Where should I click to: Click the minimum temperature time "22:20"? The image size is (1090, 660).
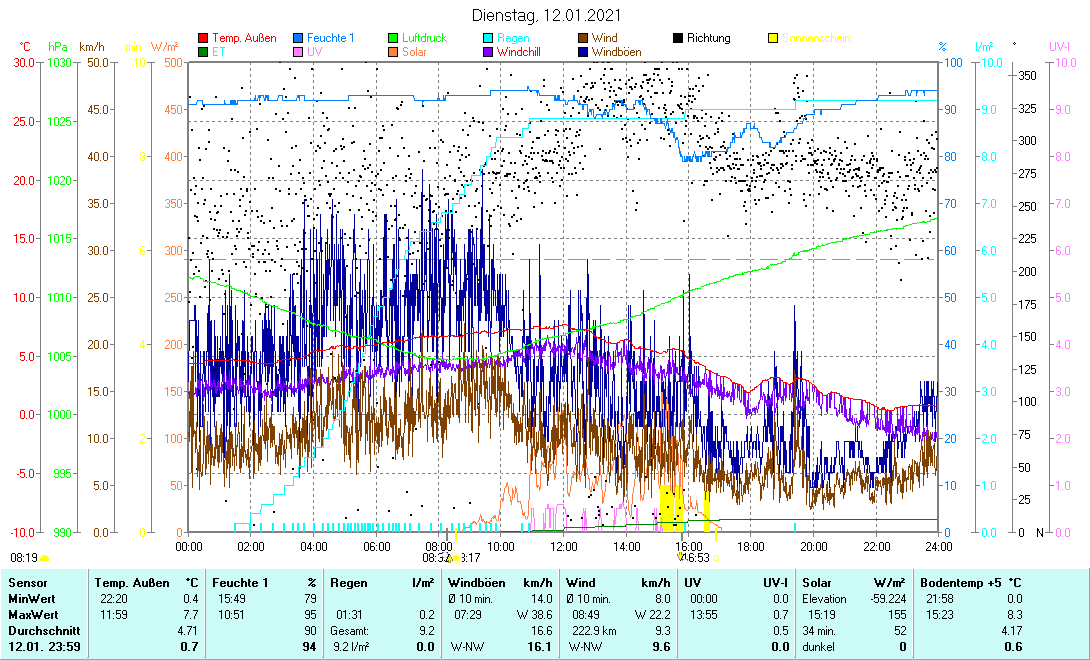[x=113, y=599]
